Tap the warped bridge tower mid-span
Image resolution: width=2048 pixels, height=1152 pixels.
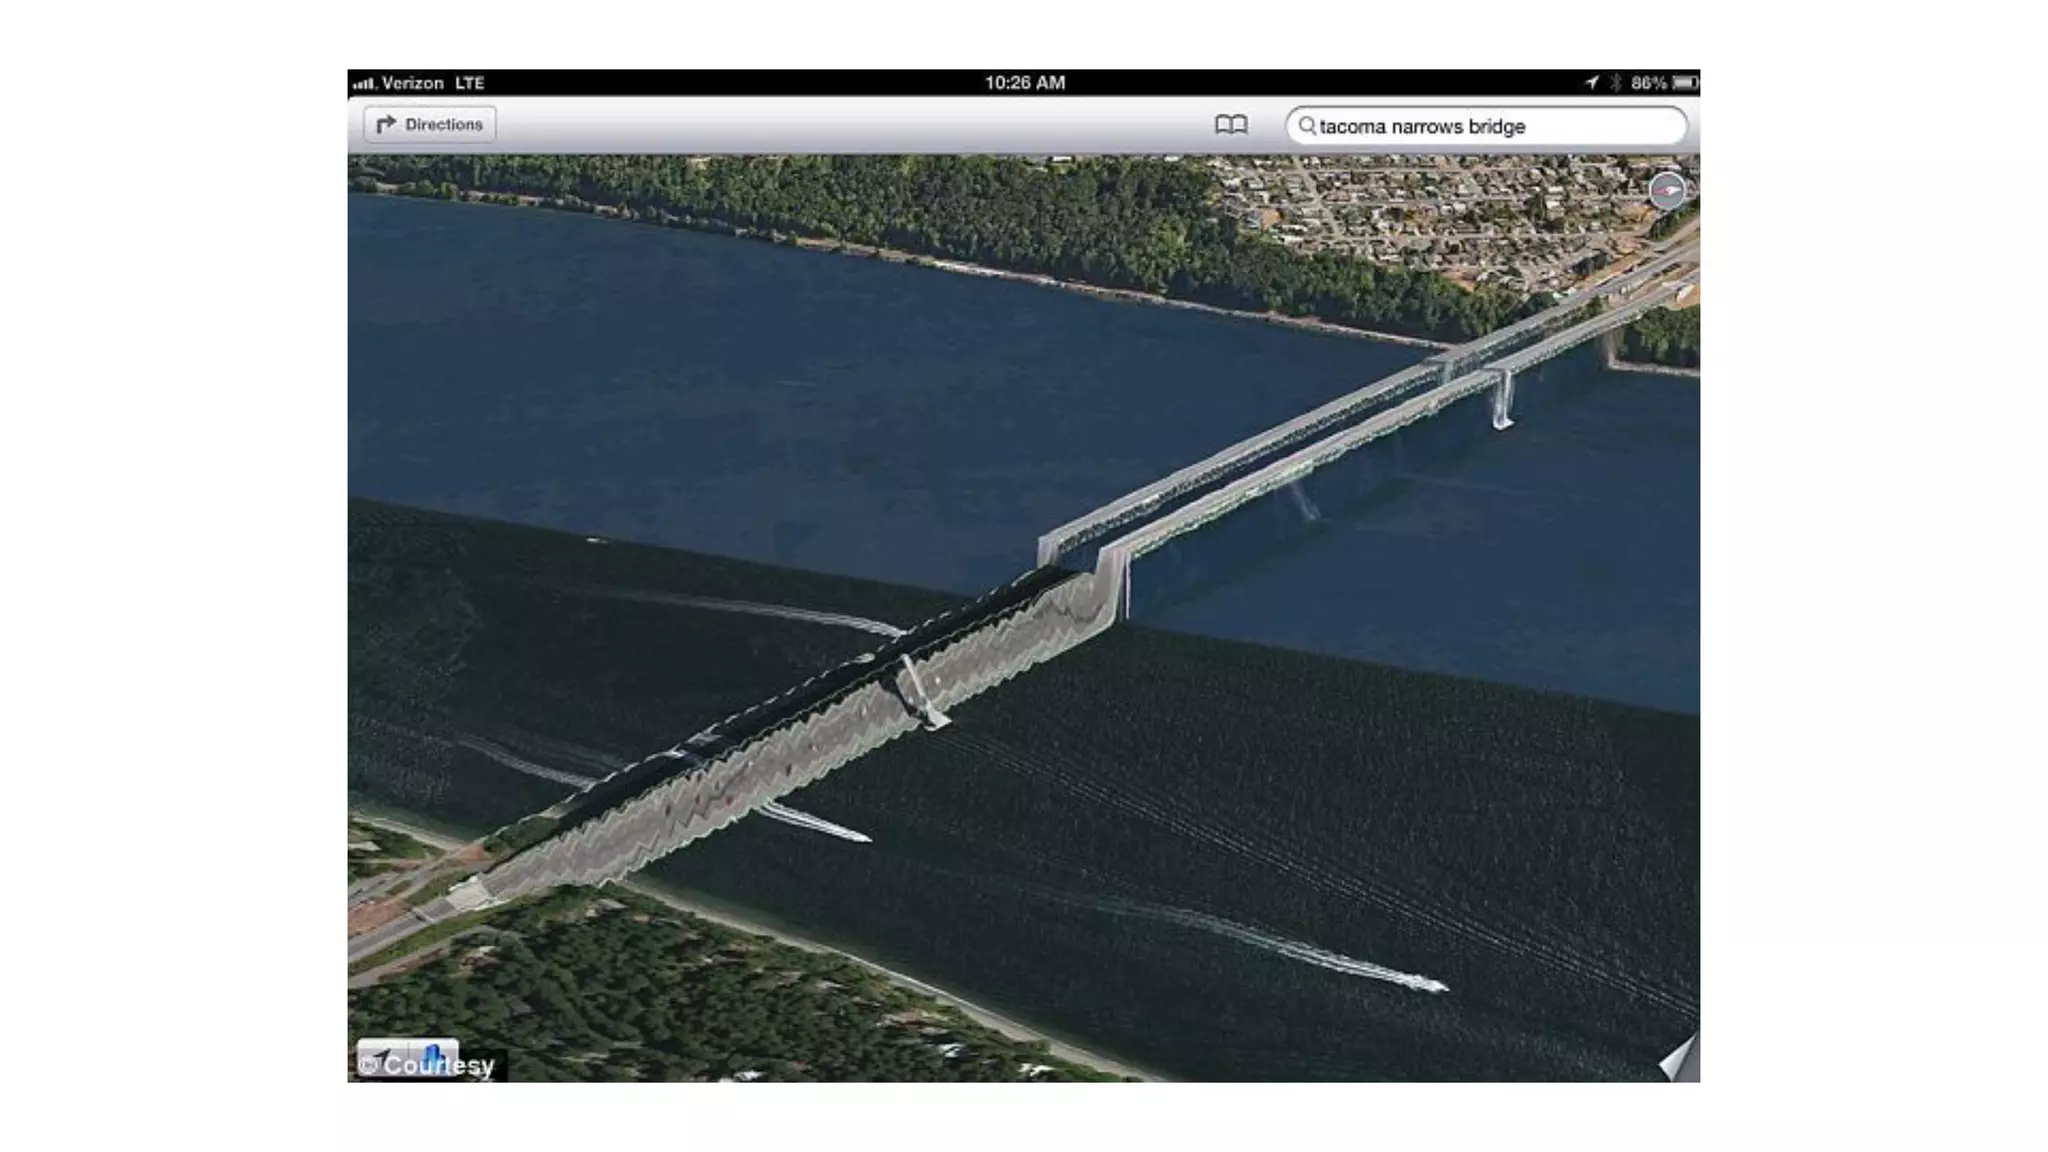point(922,692)
